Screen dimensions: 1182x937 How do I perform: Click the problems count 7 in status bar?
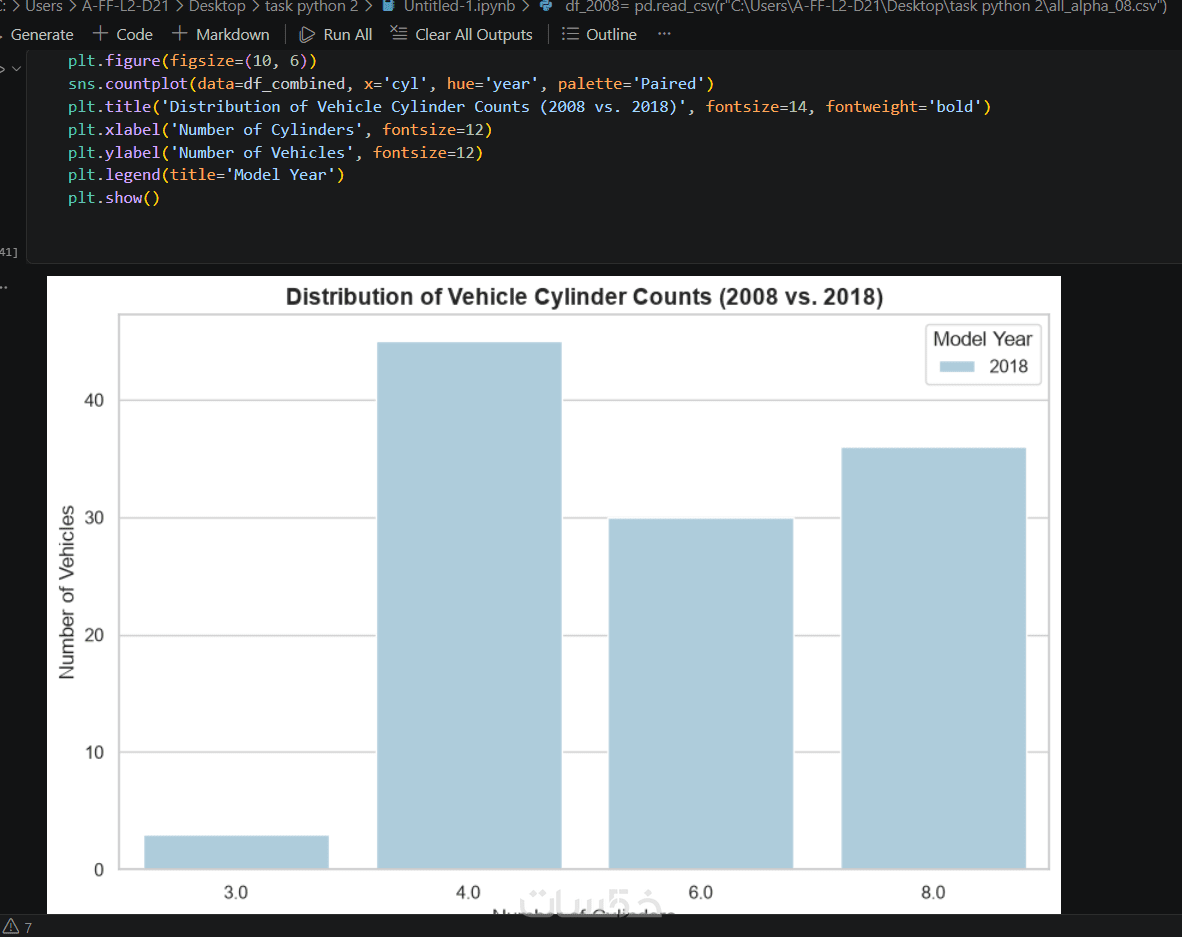pyautogui.click(x=28, y=927)
